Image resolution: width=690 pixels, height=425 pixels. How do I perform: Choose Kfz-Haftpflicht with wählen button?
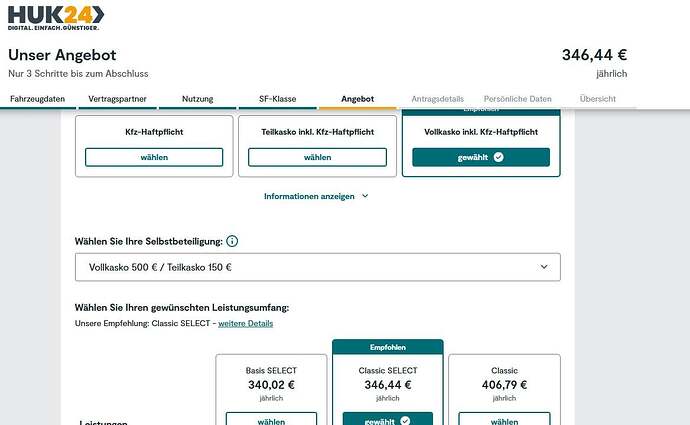pyautogui.click(x=154, y=157)
